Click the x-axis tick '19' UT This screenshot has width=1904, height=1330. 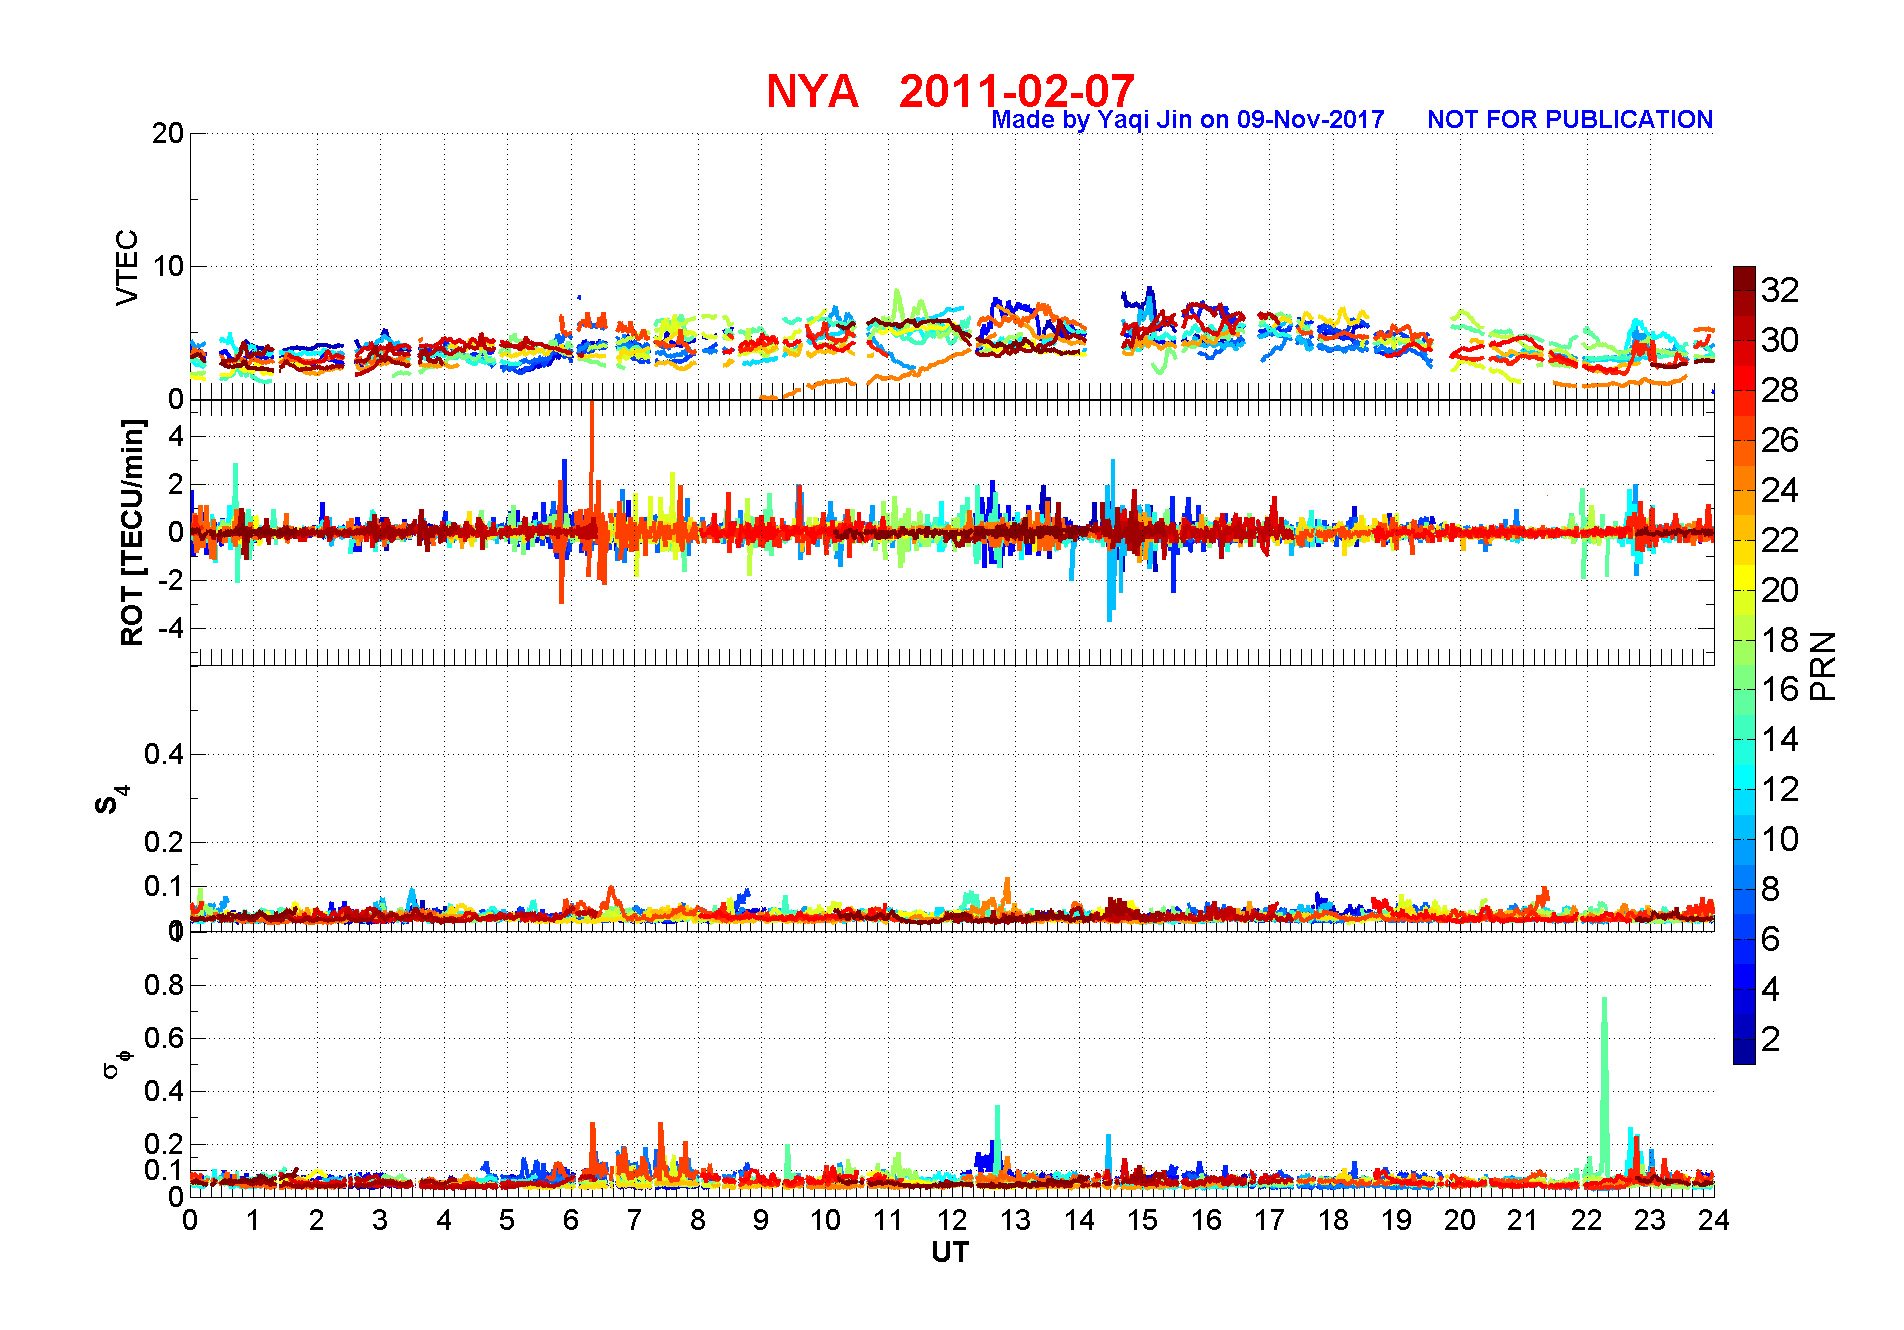1396,1220
